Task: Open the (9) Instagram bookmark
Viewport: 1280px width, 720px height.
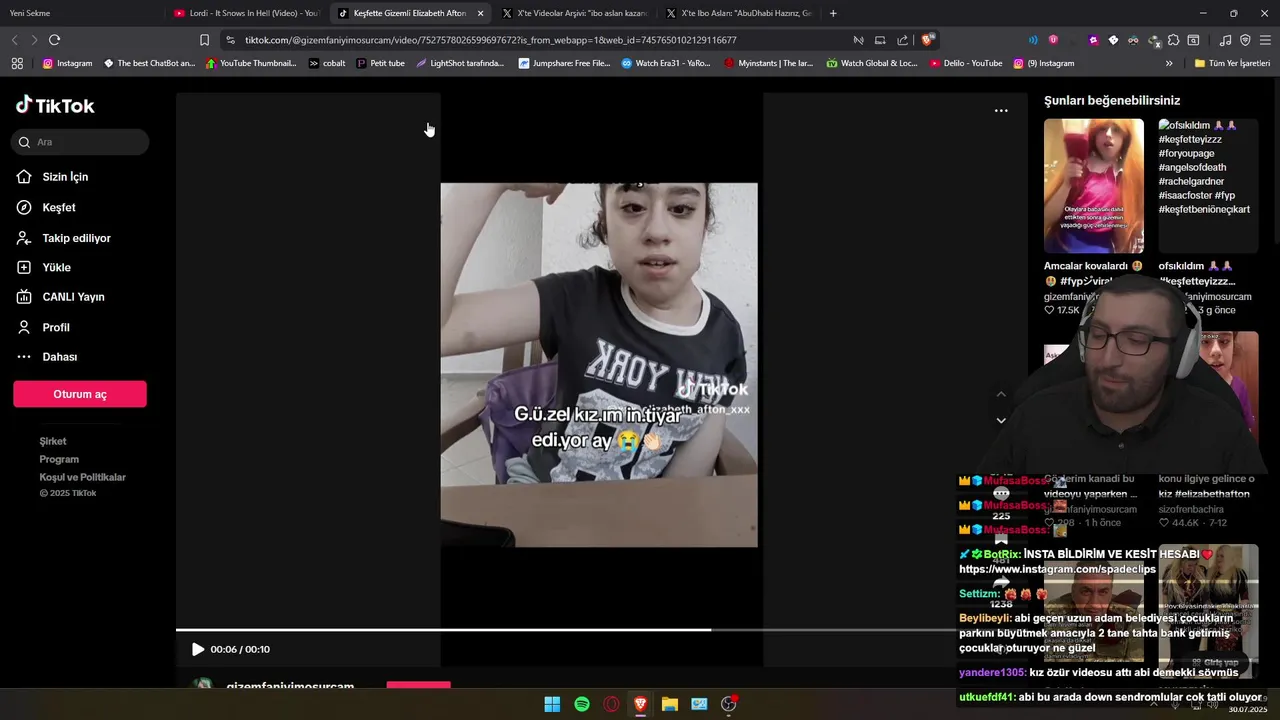Action: [1043, 63]
